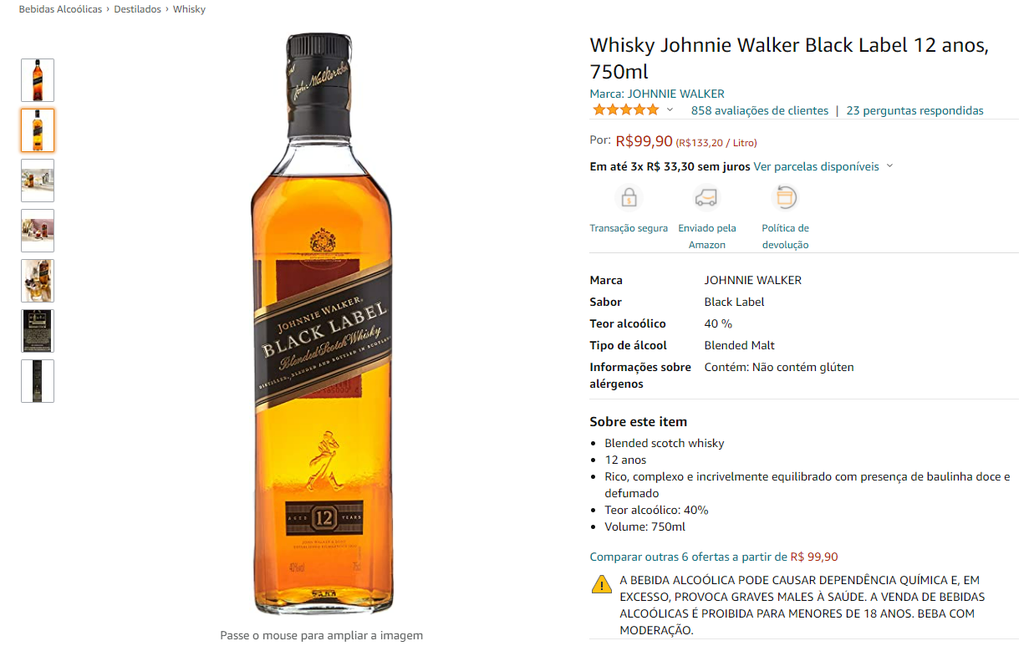The height and width of the screenshot is (646, 1024).
Task: Select the last dark box thumbnail
Action: coord(37,381)
